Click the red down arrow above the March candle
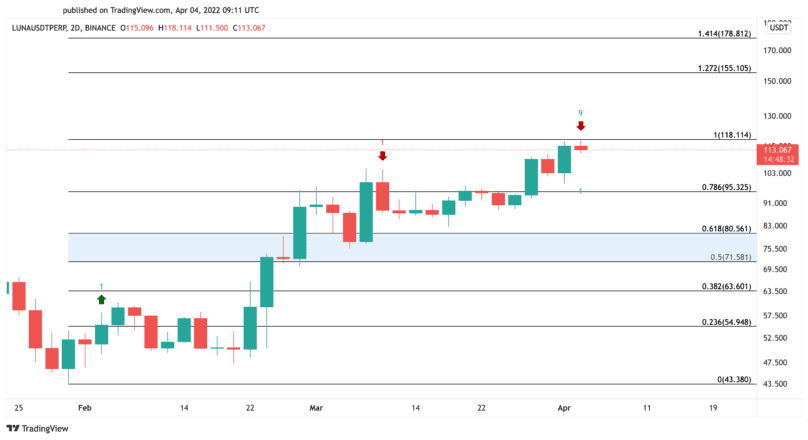 [382, 156]
